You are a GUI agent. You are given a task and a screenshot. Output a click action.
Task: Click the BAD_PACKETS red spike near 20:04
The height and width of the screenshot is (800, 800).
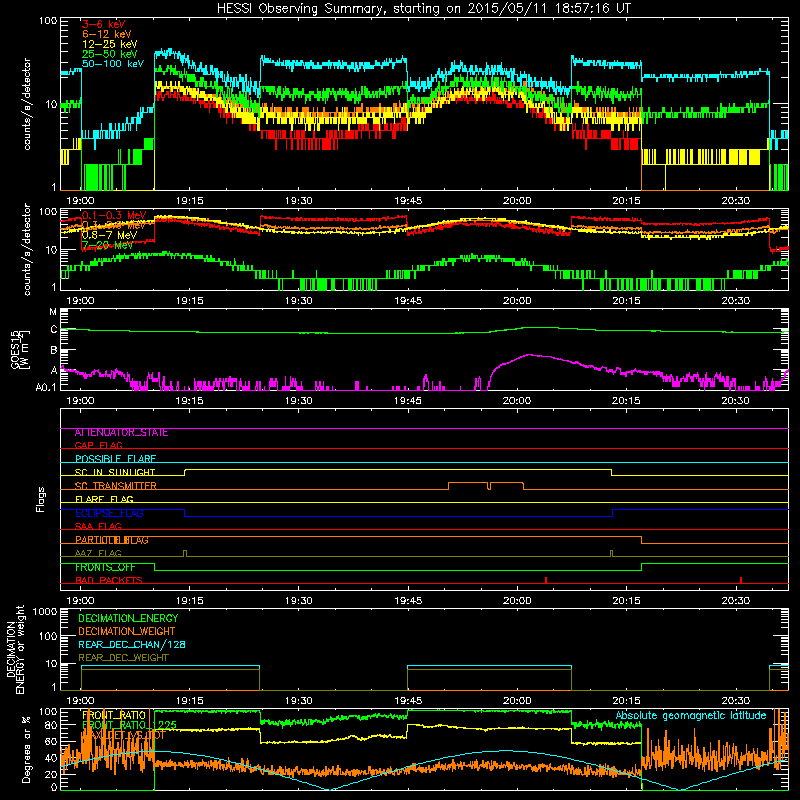[x=546, y=580]
